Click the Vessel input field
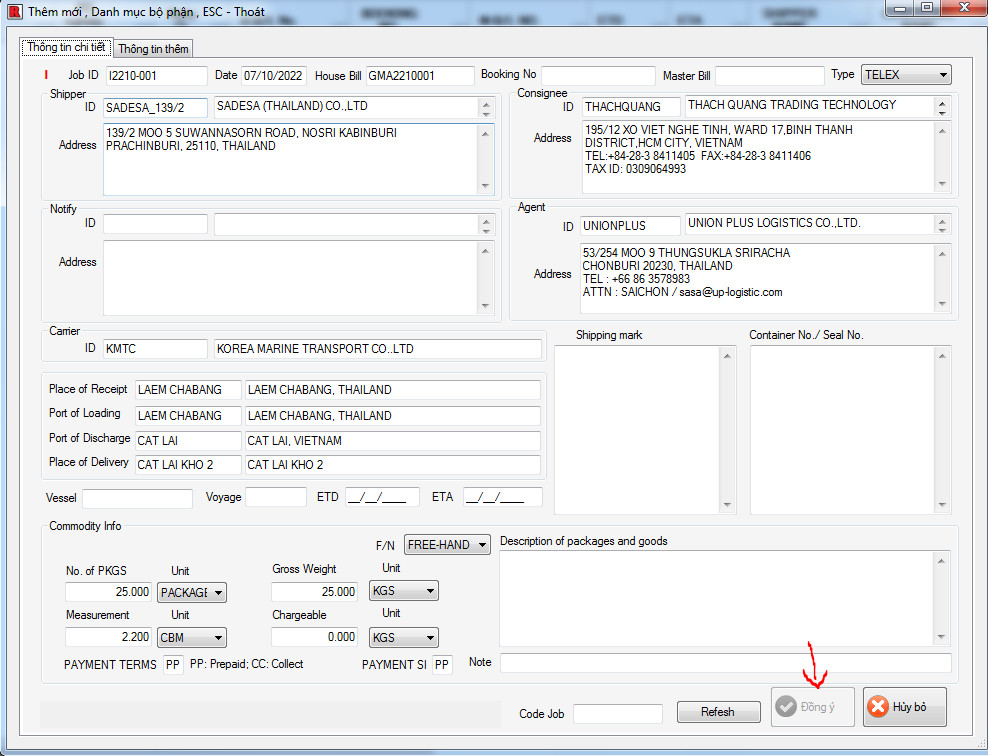Viewport: 988px width, 756px height. (x=138, y=498)
